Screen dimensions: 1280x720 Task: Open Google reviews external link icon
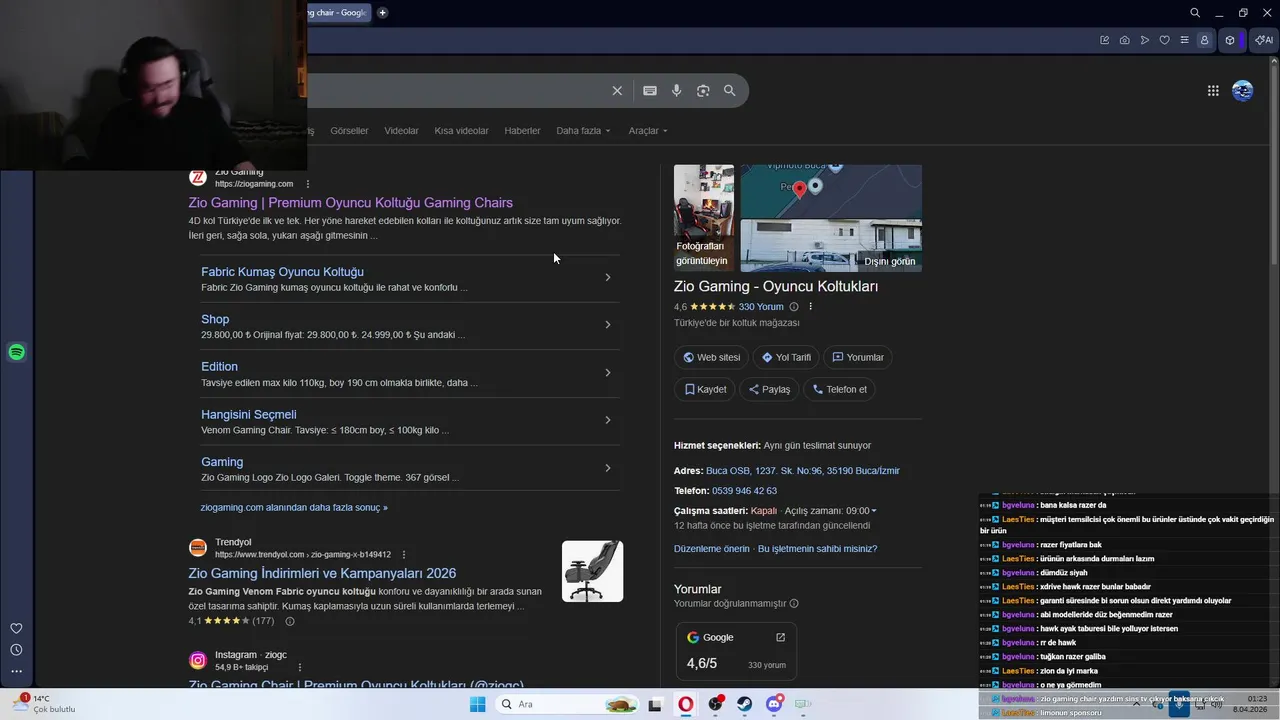click(781, 637)
